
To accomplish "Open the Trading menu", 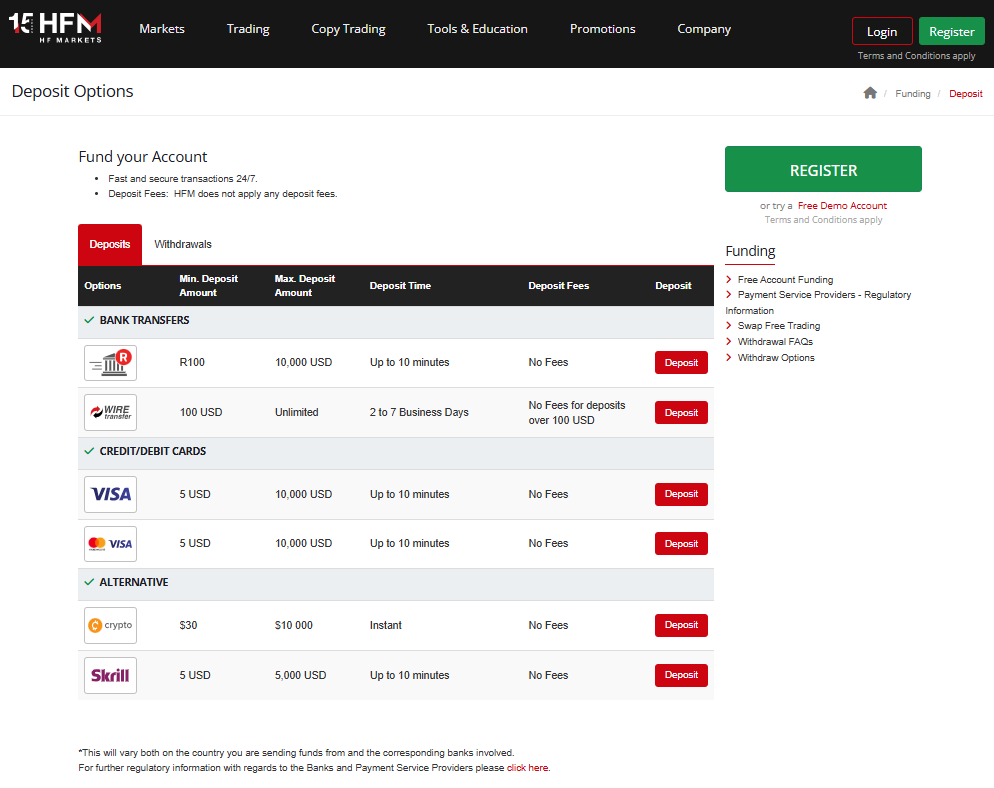I will click(248, 29).
